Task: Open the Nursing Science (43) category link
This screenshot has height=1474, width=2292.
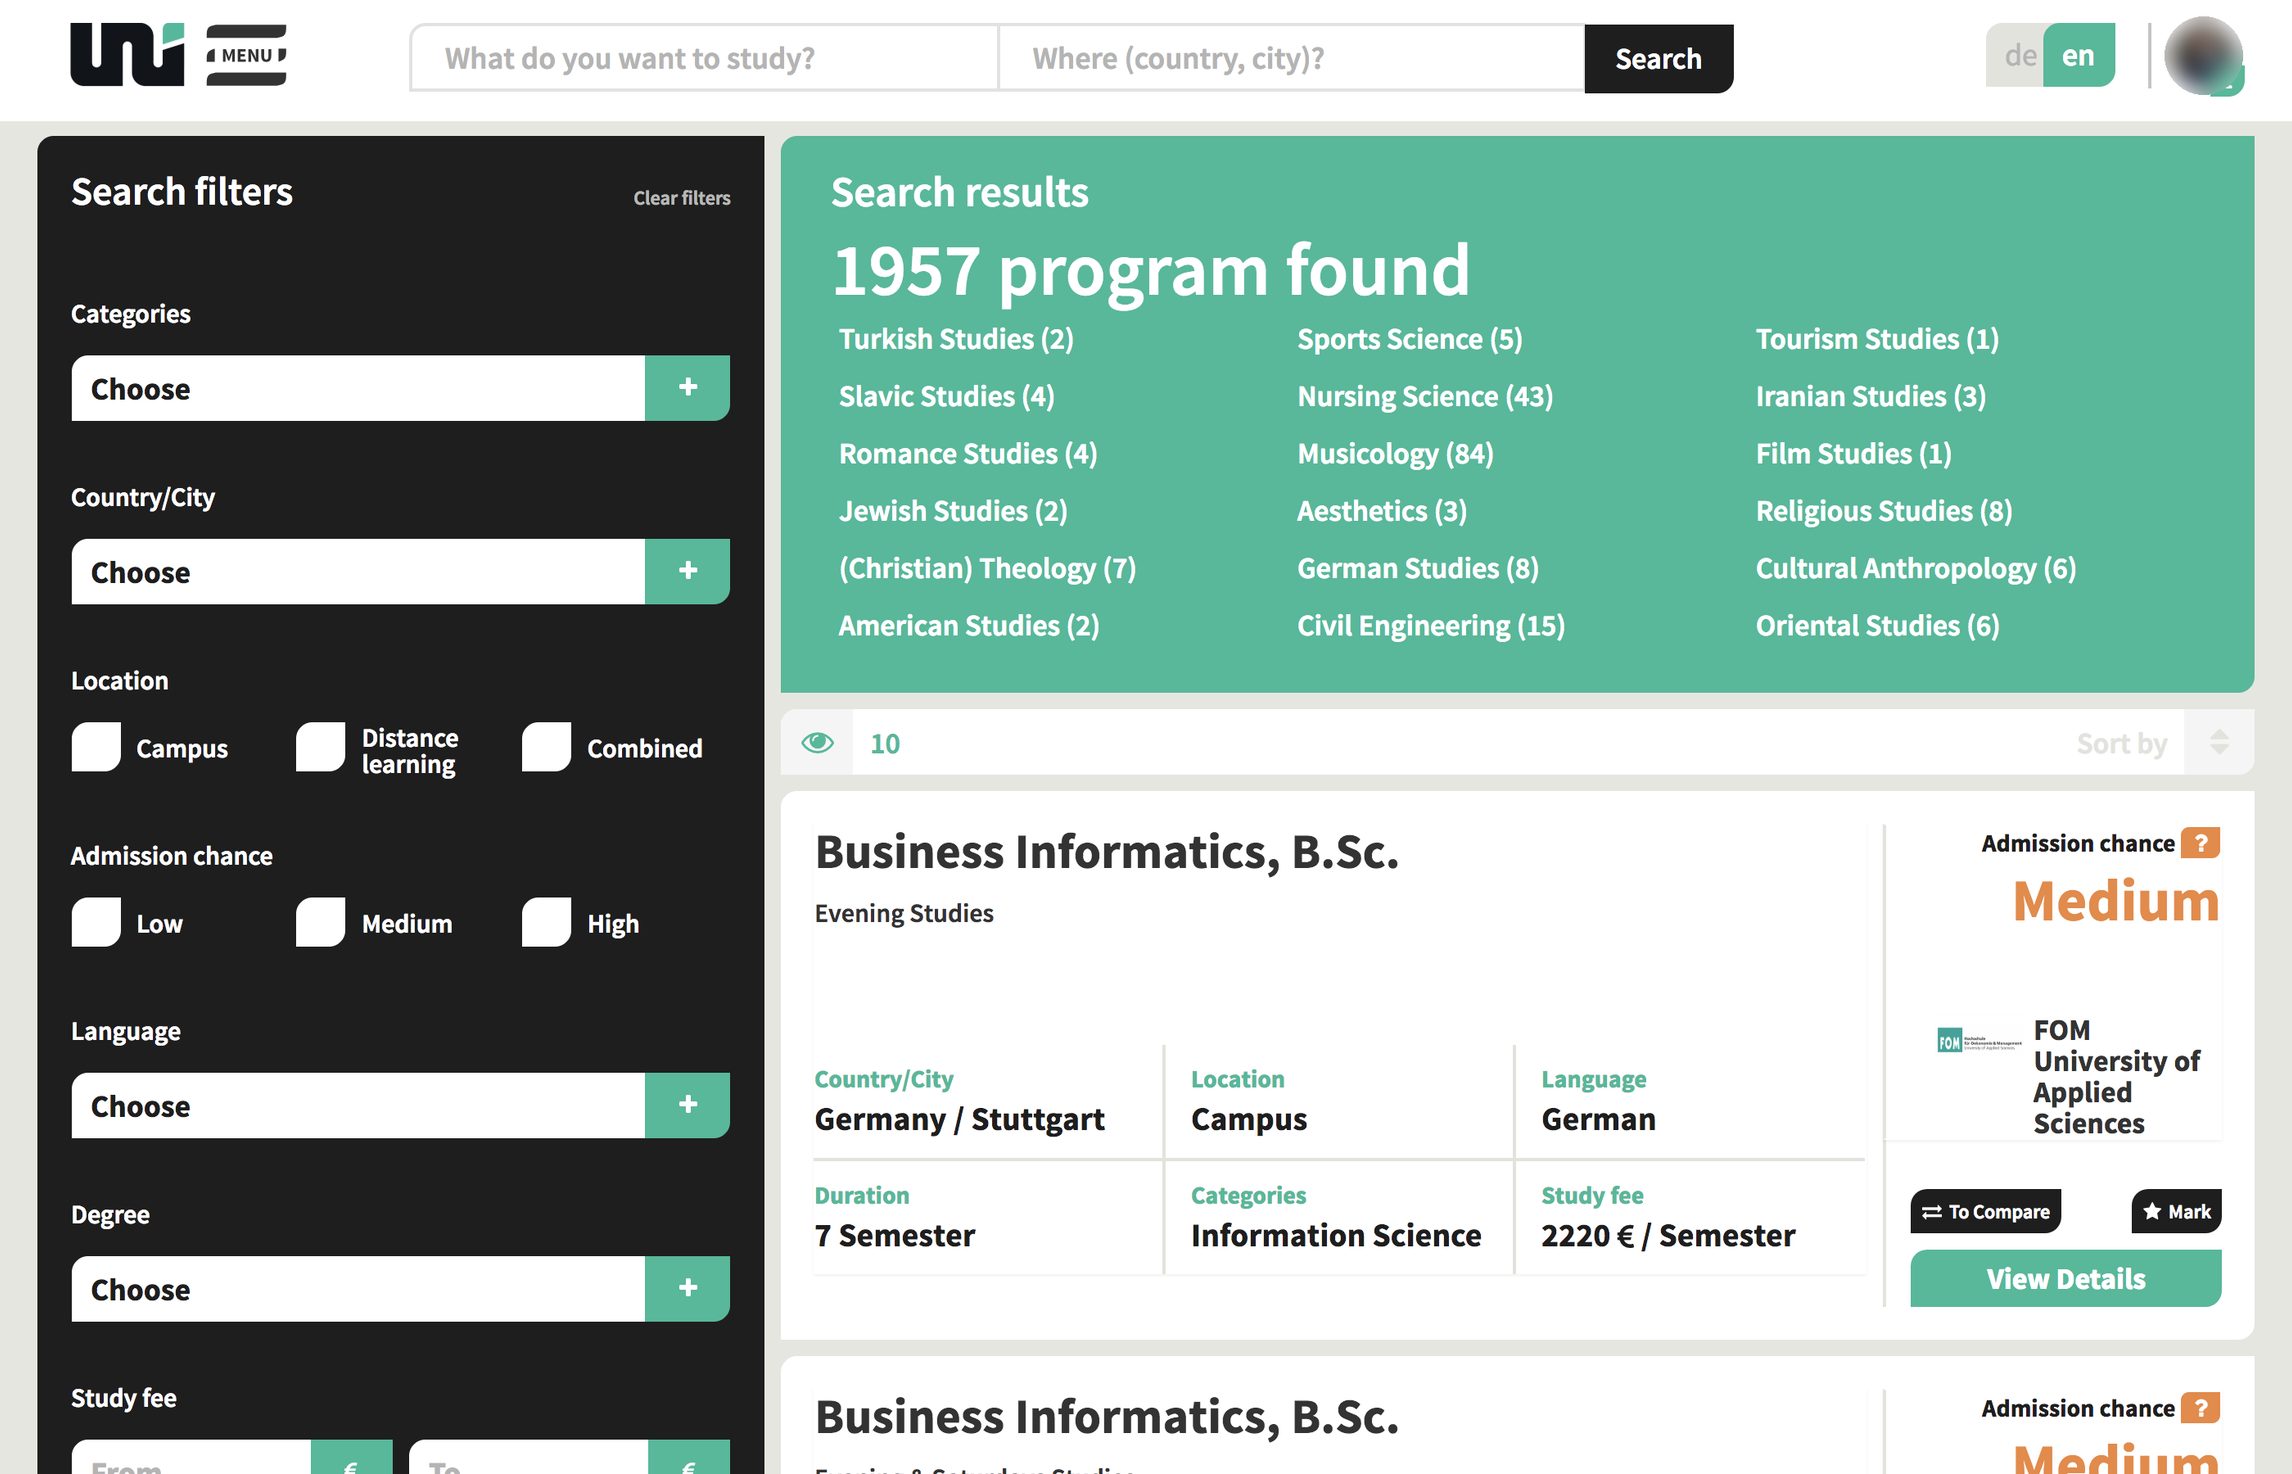Action: click(1424, 396)
